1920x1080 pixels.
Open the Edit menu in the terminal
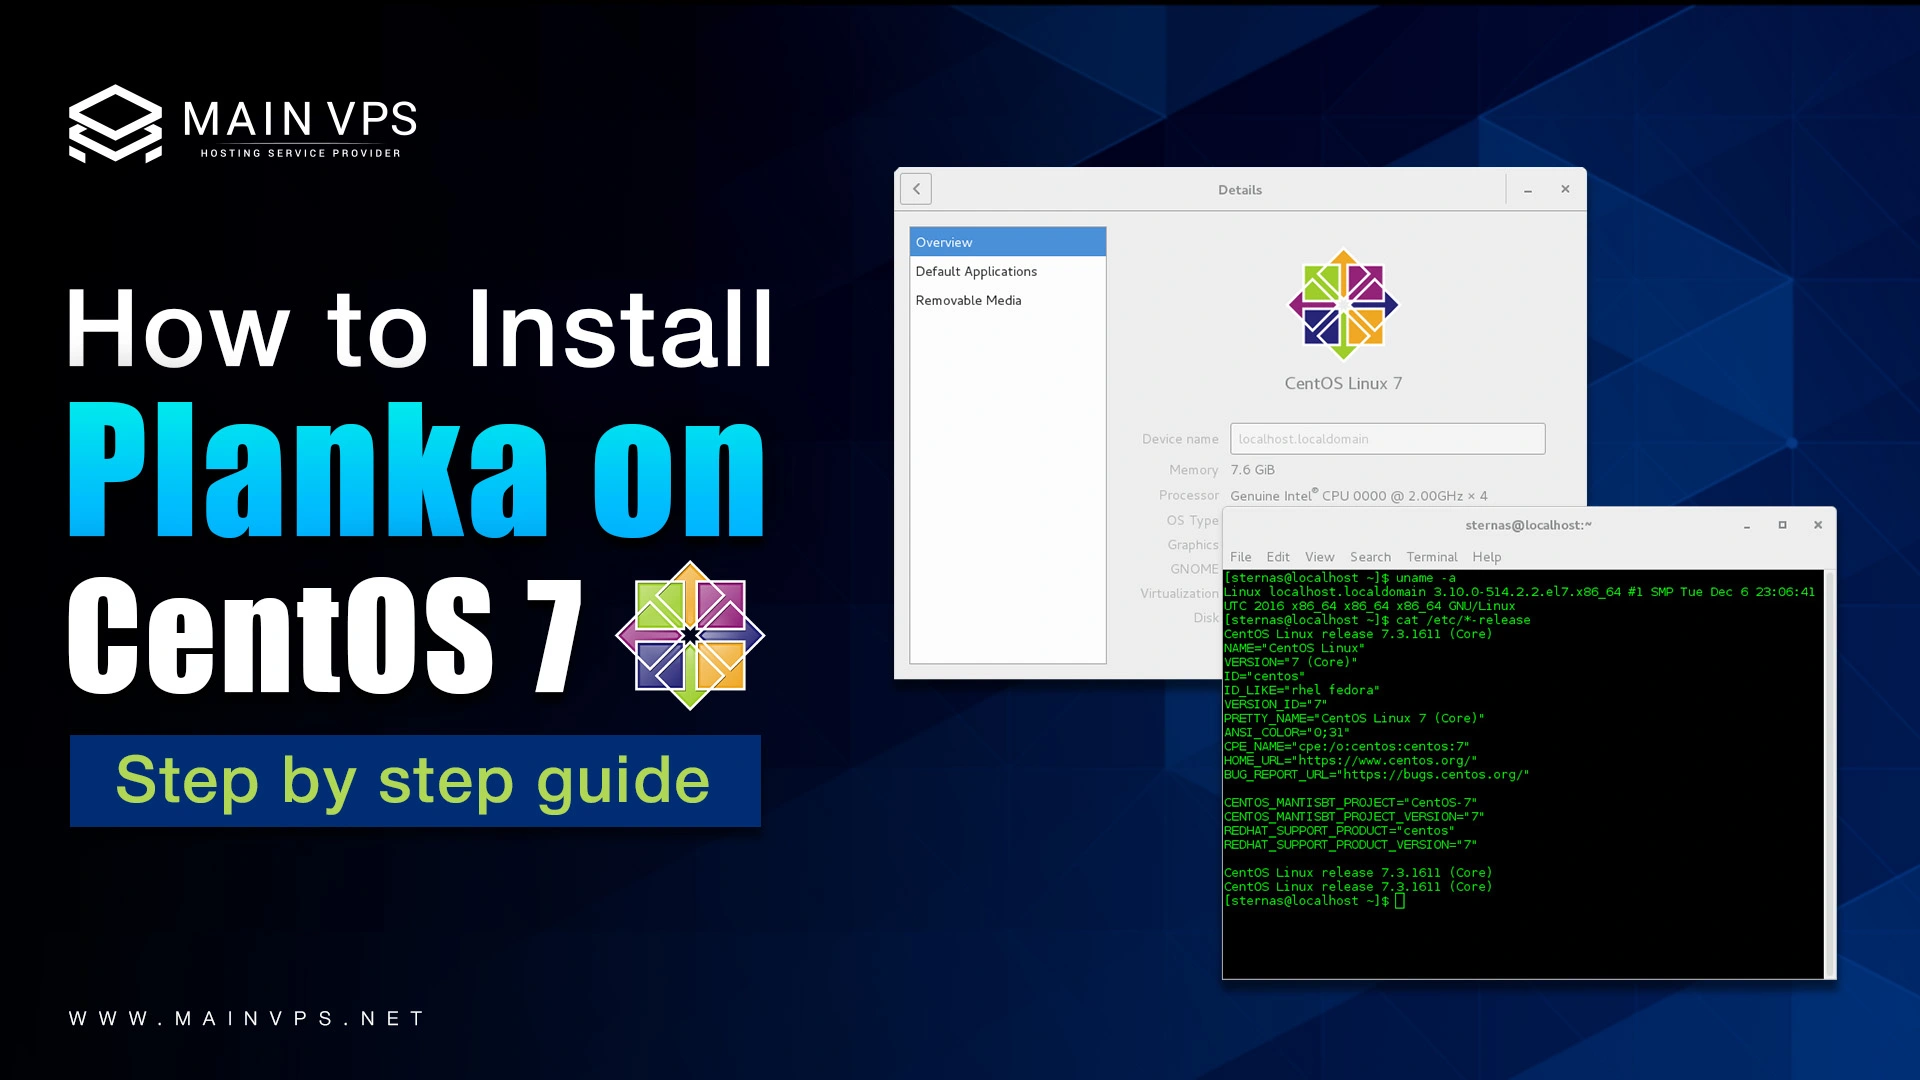coord(1278,557)
